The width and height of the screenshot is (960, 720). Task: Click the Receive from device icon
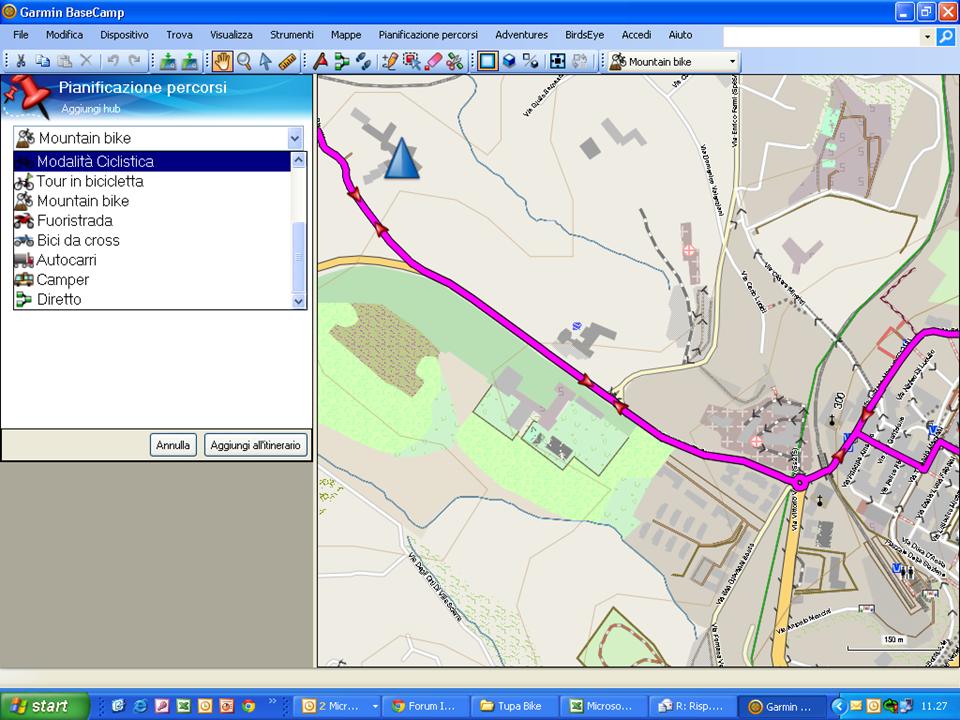coord(190,61)
